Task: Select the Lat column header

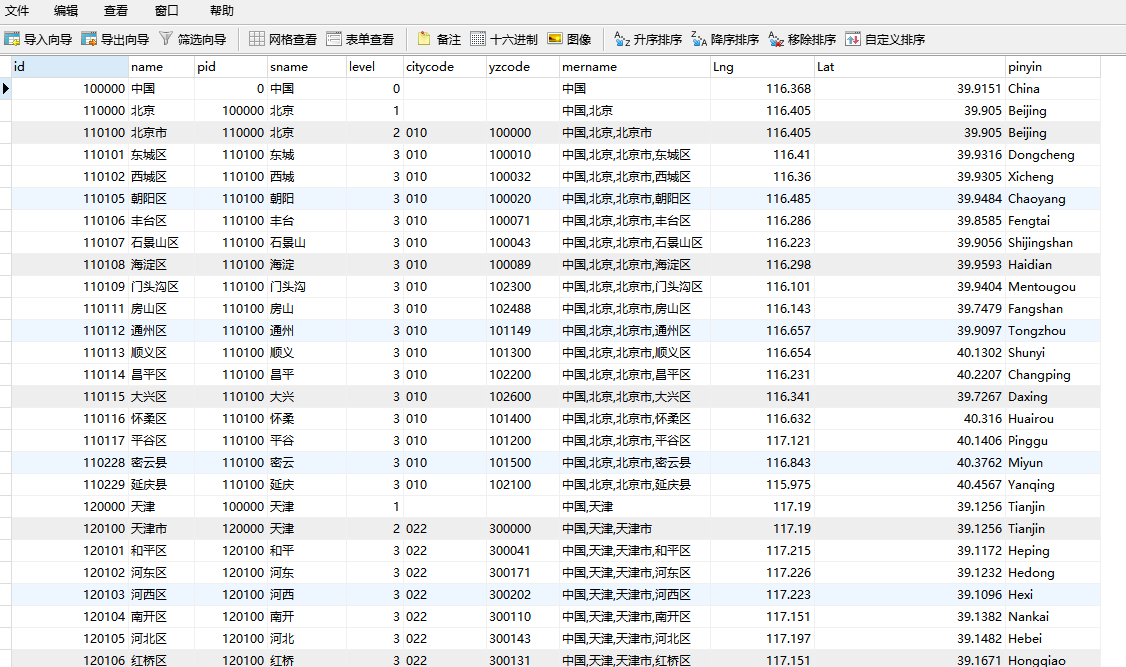Action: coord(910,67)
